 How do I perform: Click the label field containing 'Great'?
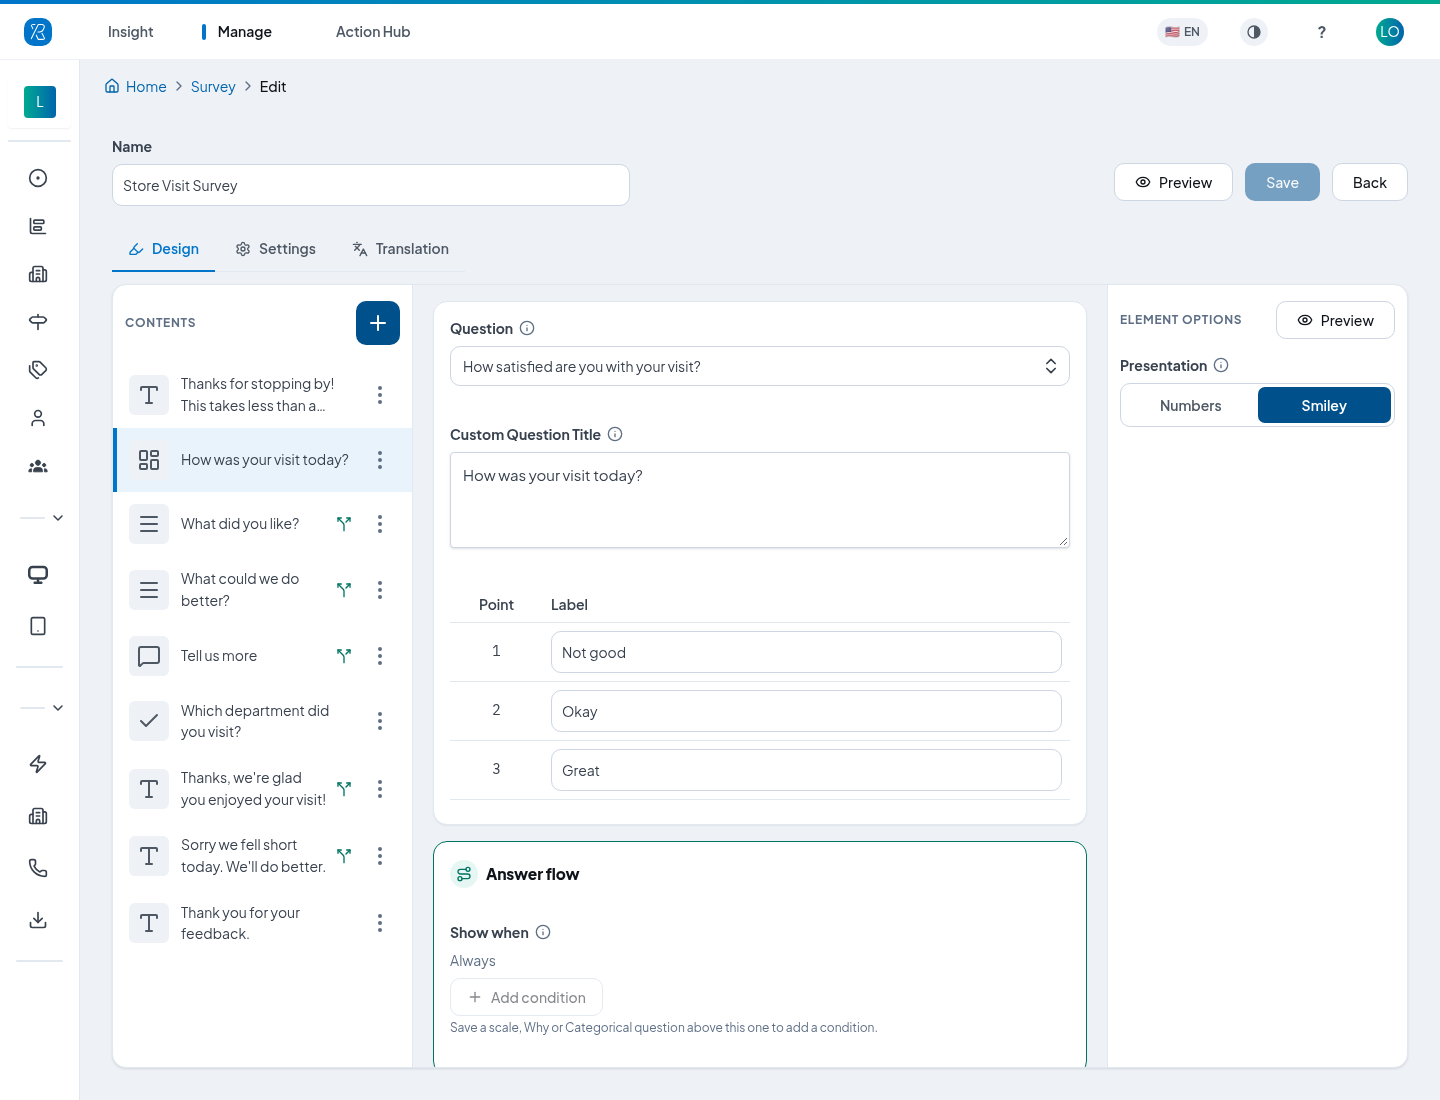(x=806, y=770)
